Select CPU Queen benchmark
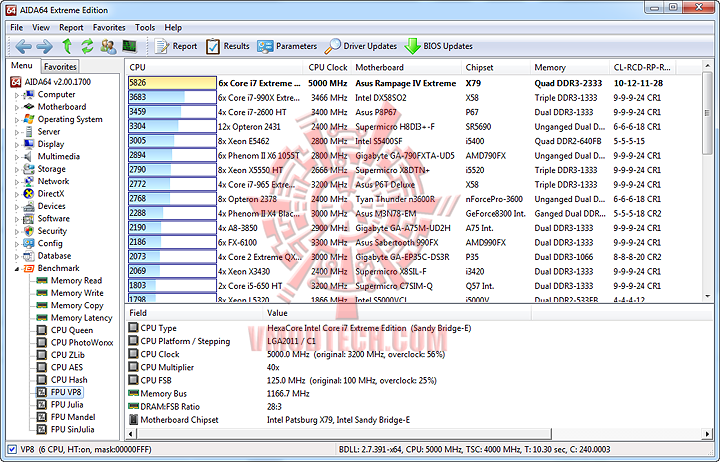This screenshot has height=462, width=720. pyautogui.click(x=72, y=330)
